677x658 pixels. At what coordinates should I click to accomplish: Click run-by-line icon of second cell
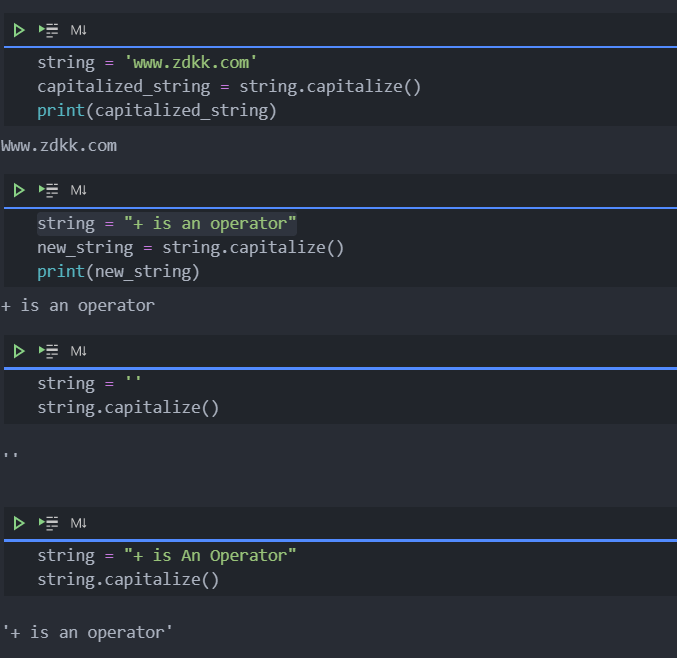[48, 190]
